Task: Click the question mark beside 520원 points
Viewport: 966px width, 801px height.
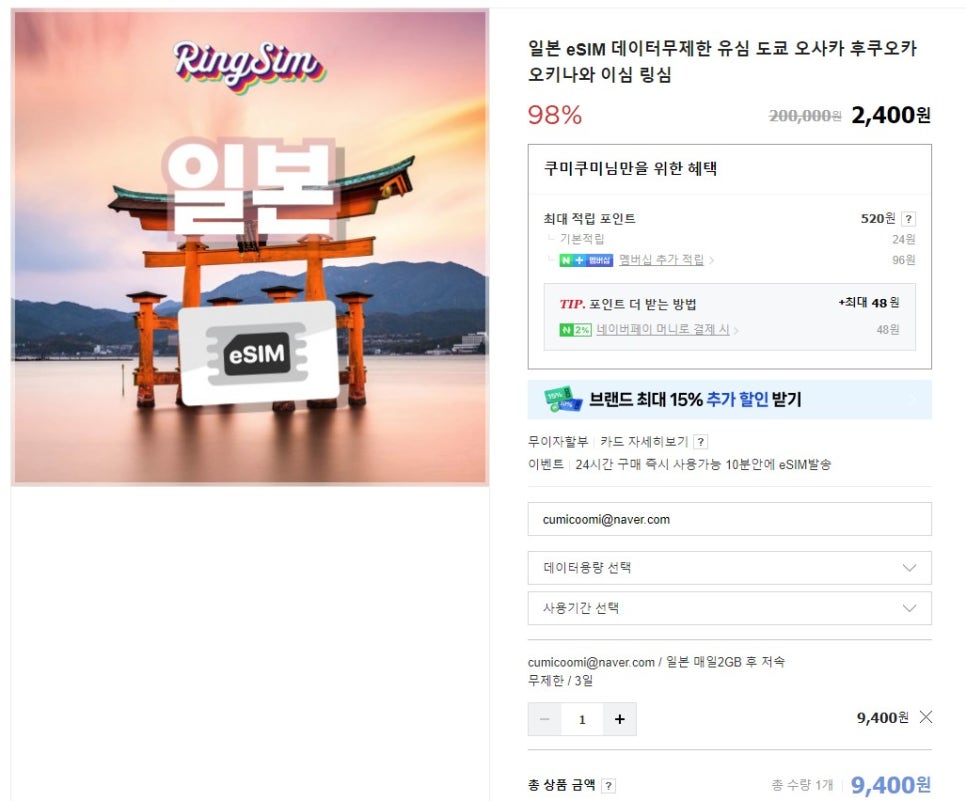Action: click(908, 219)
